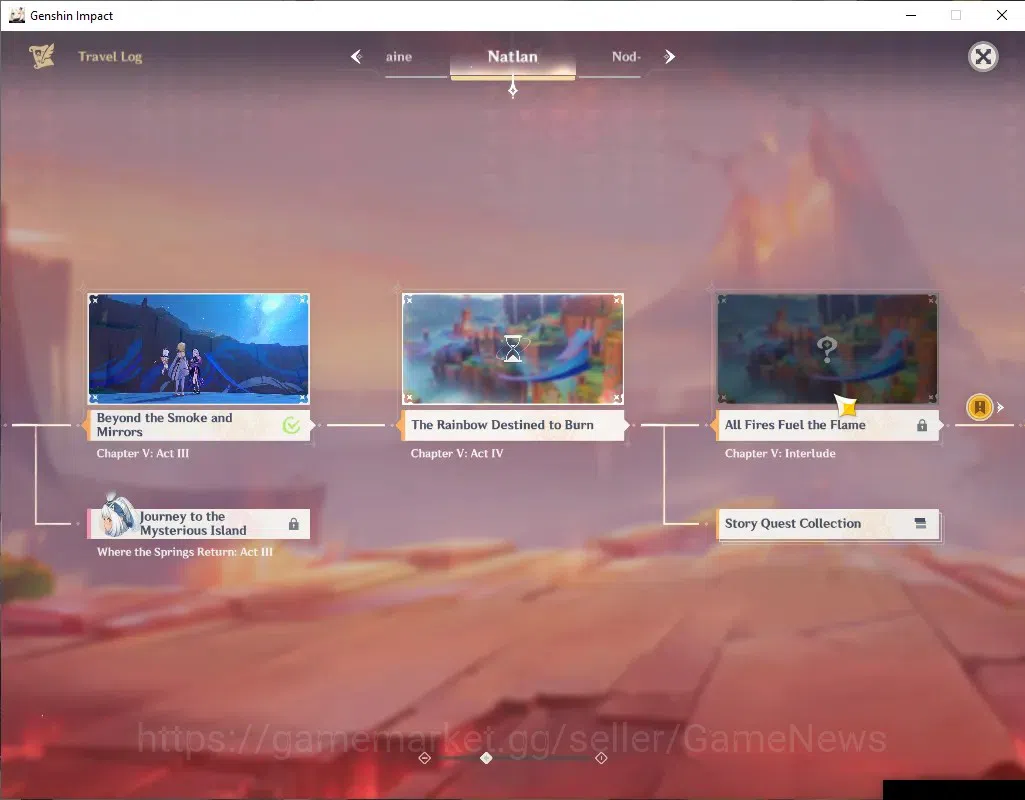This screenshot has height=800, width=1025.
Task: Expand the Story Quest Collection list icon
Action: (x=920, y=524)
